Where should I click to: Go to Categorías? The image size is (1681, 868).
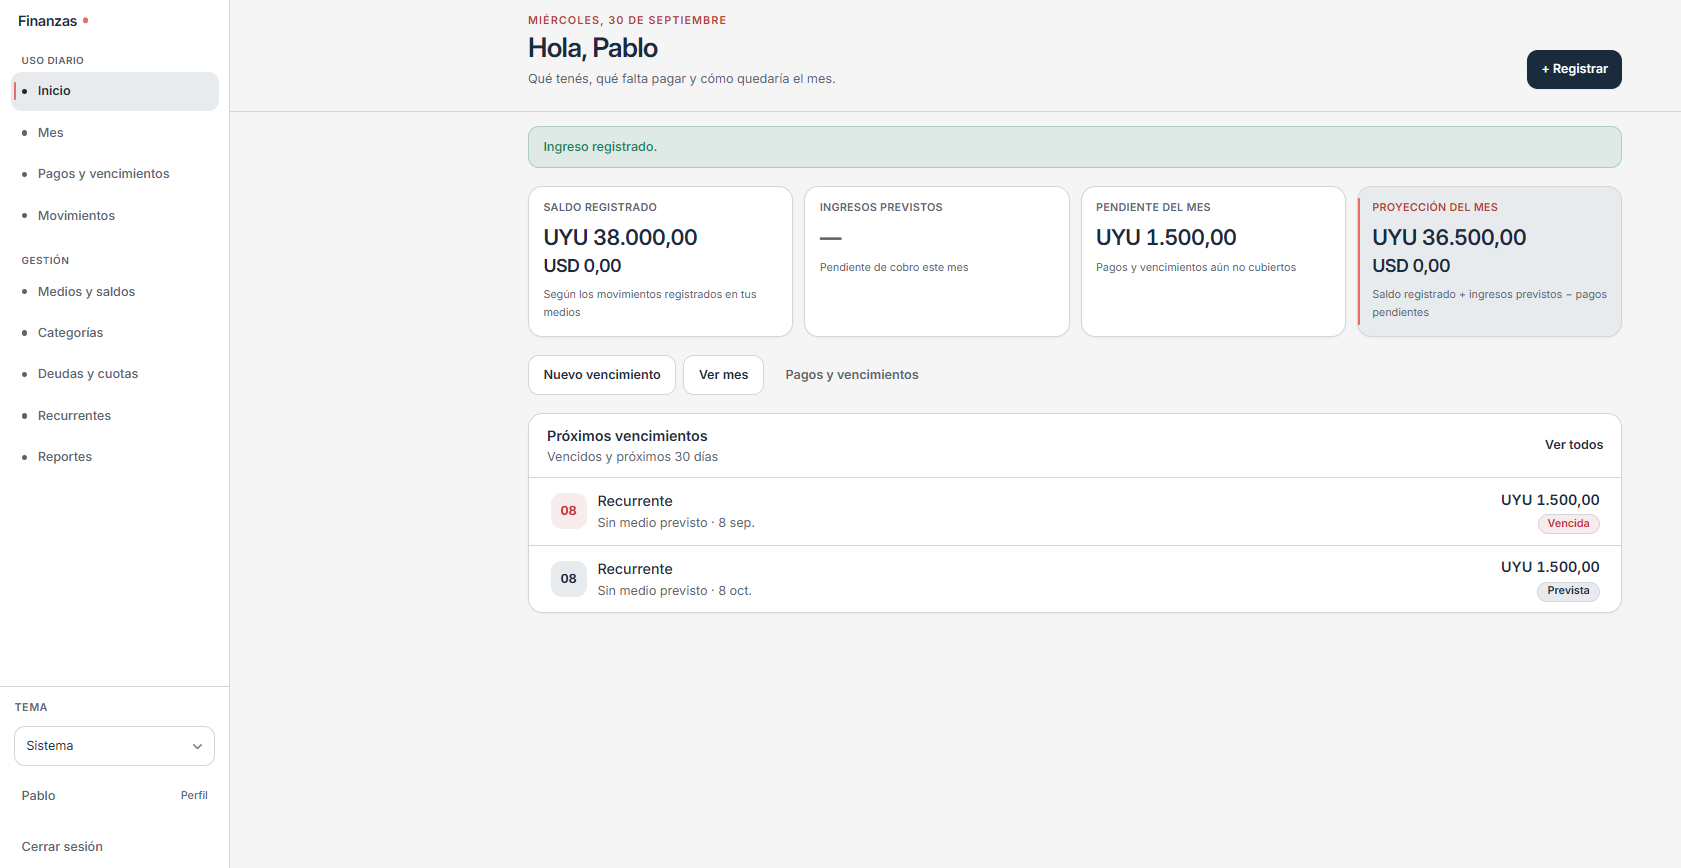pyautogui.click(x=115, y=333)
